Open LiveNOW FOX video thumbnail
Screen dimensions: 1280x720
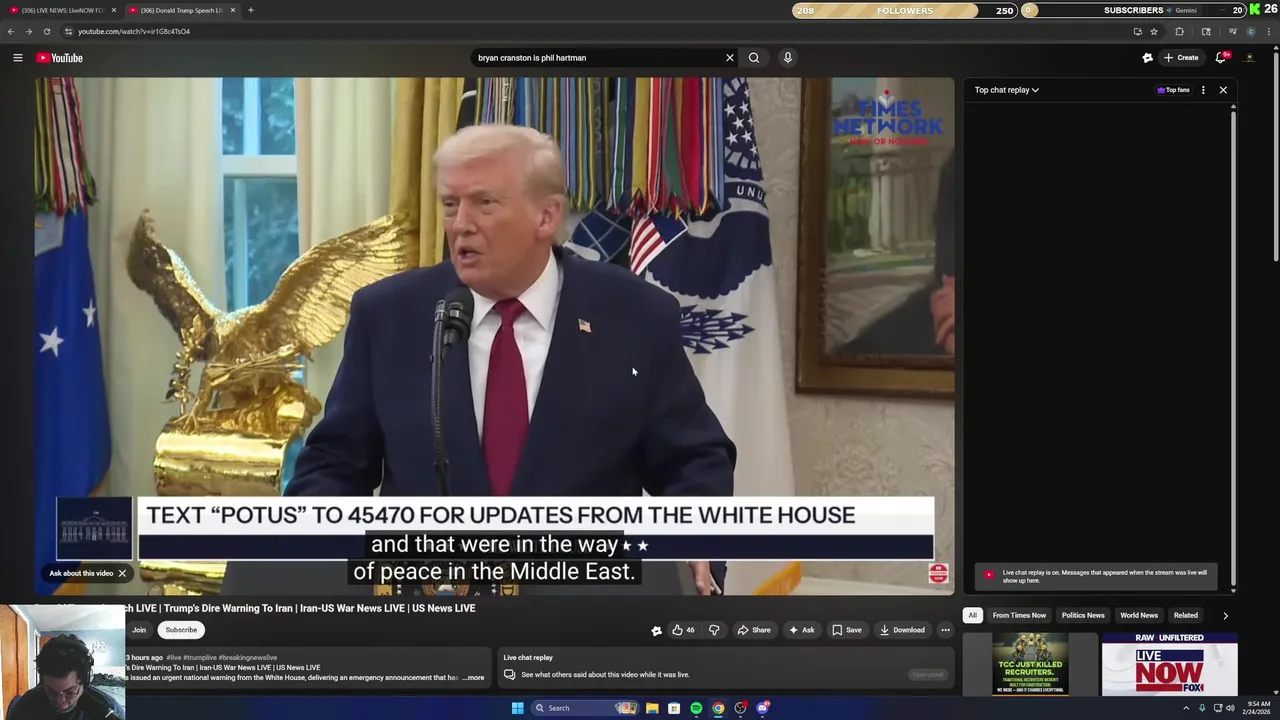pyautogui.click(x=1169, y=665)
